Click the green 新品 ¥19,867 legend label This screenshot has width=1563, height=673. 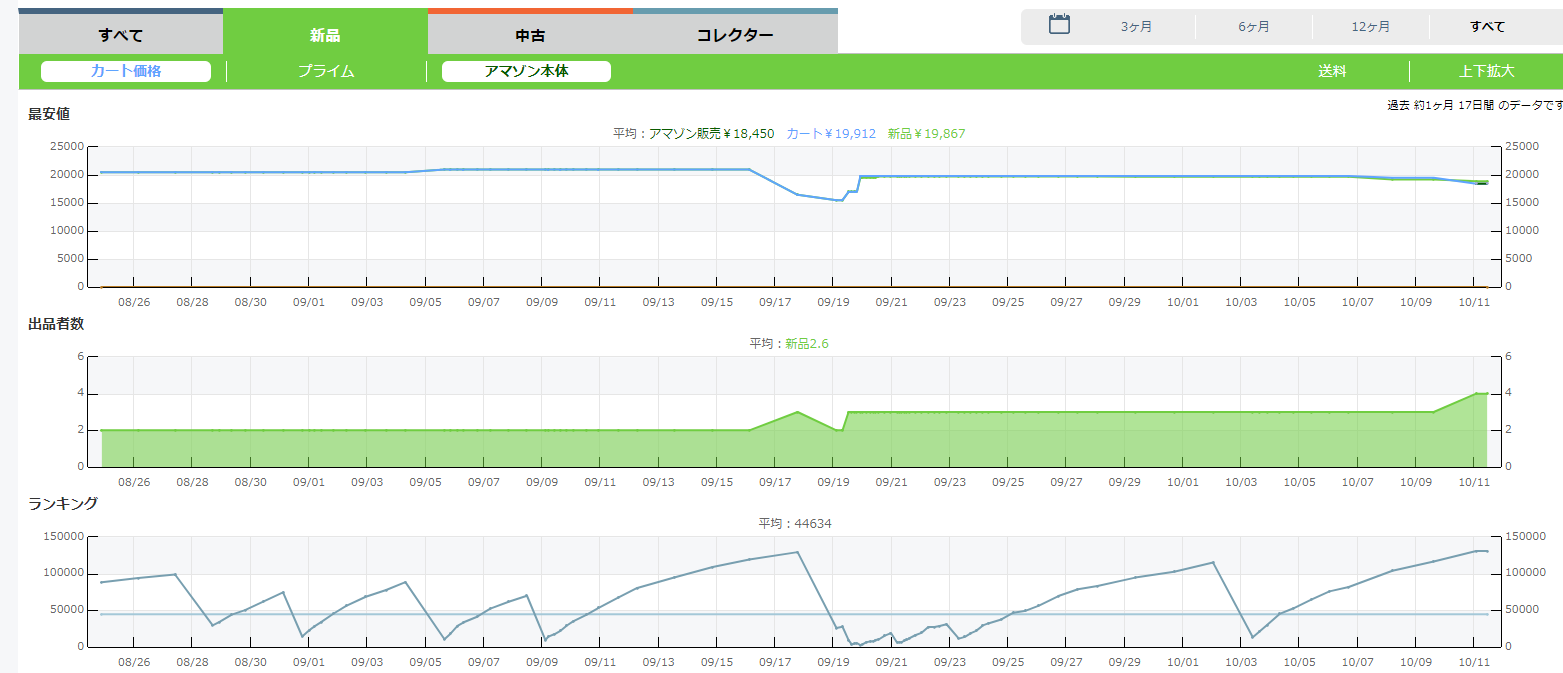click(x=926, y=133)
